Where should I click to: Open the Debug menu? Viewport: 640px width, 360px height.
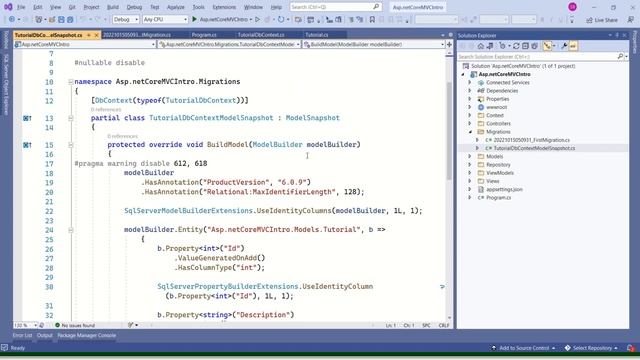tap(134, 7)
